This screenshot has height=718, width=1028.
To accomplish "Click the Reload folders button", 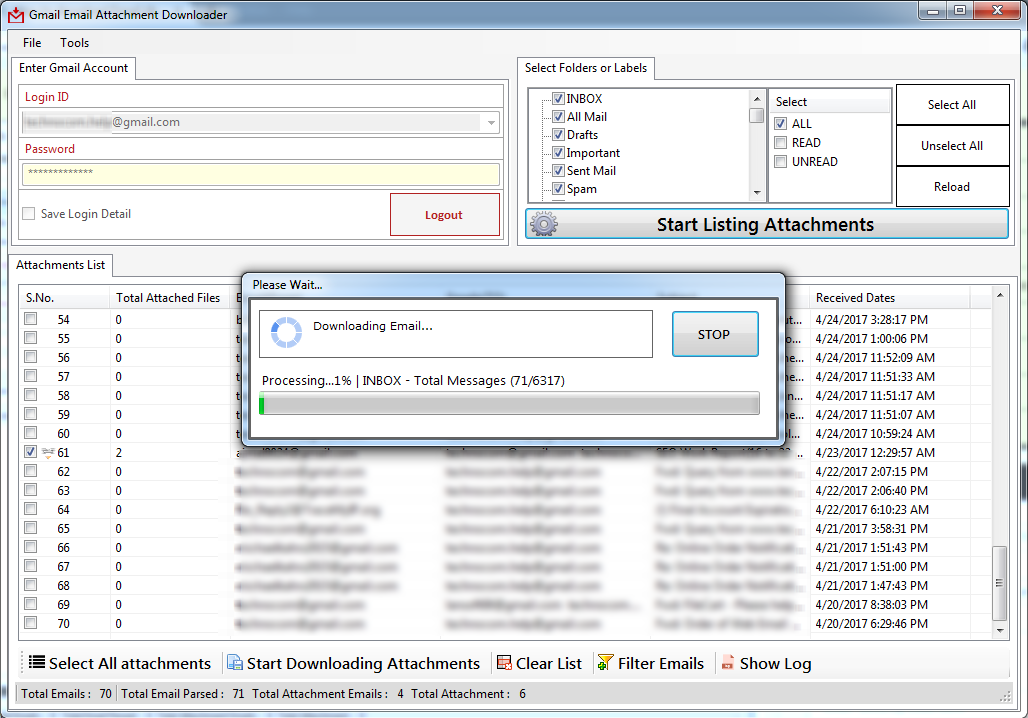I will click(x=952, y=187).
